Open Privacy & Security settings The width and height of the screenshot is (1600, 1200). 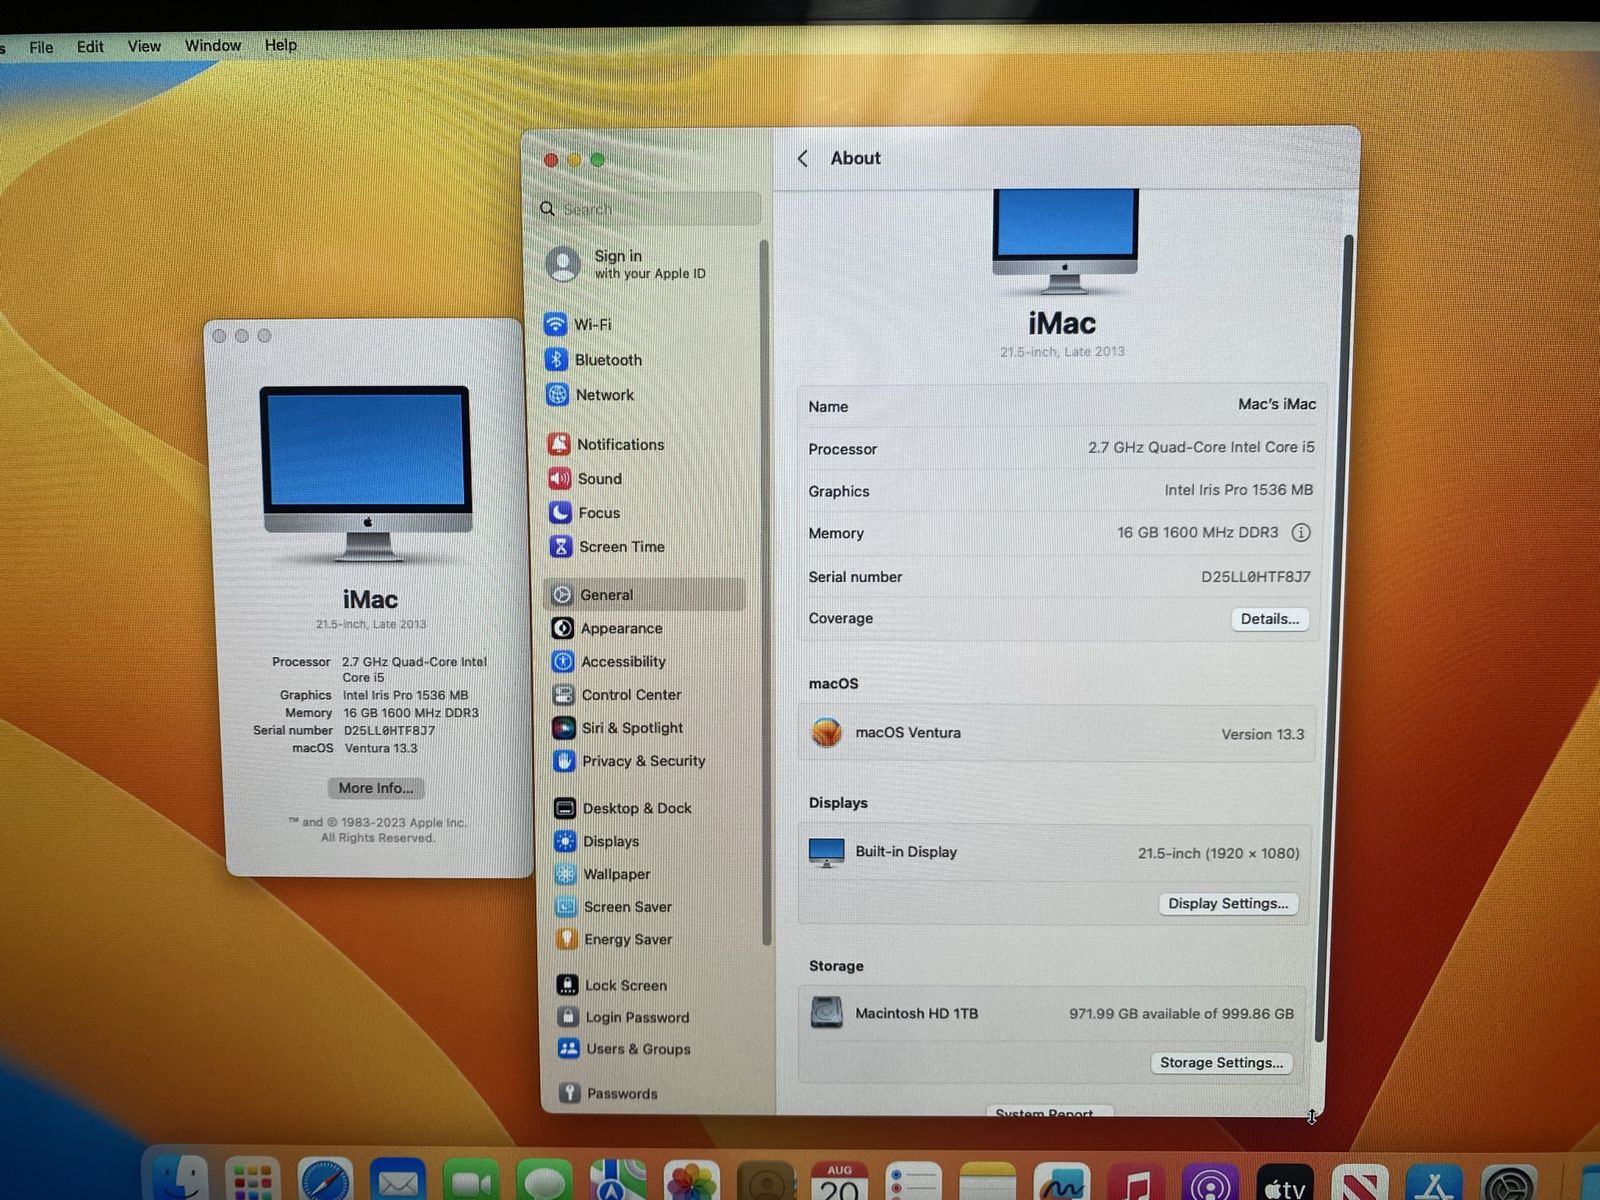(630, 761)
